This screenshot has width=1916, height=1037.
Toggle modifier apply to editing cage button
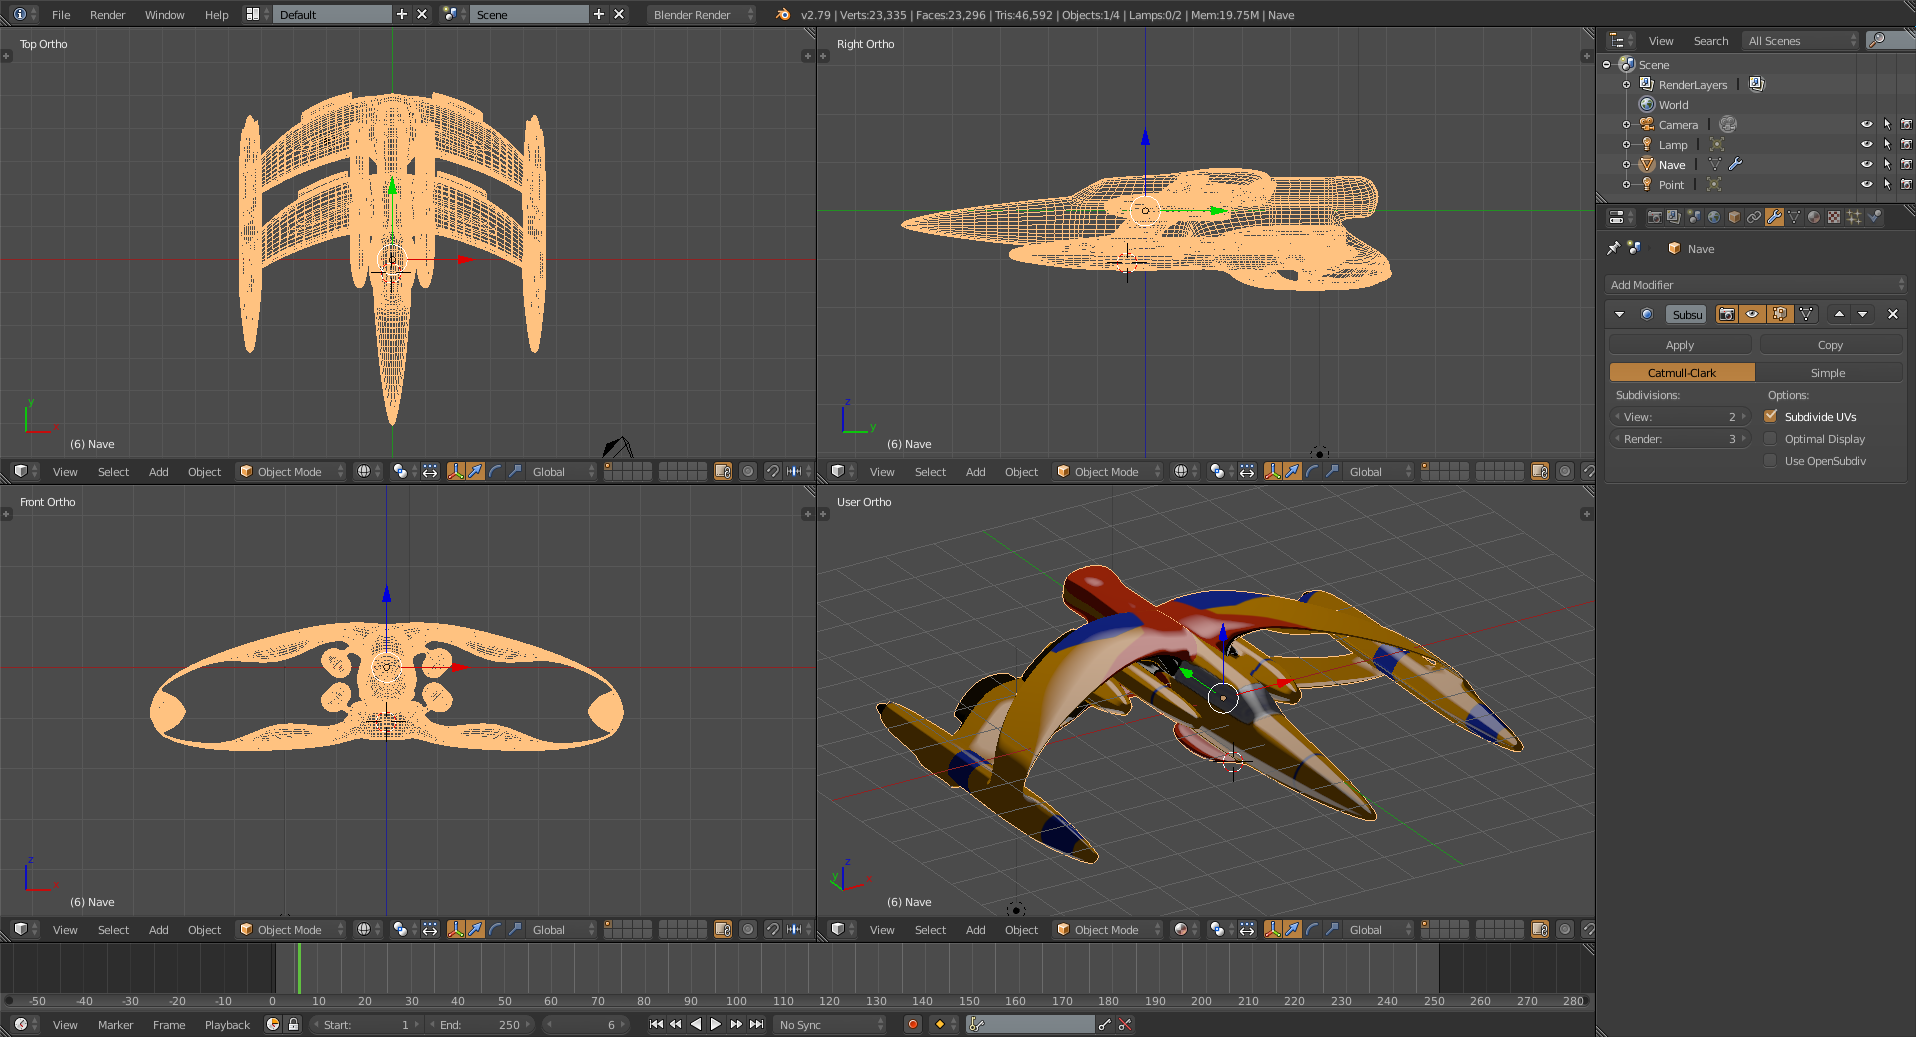(1806, 314)
